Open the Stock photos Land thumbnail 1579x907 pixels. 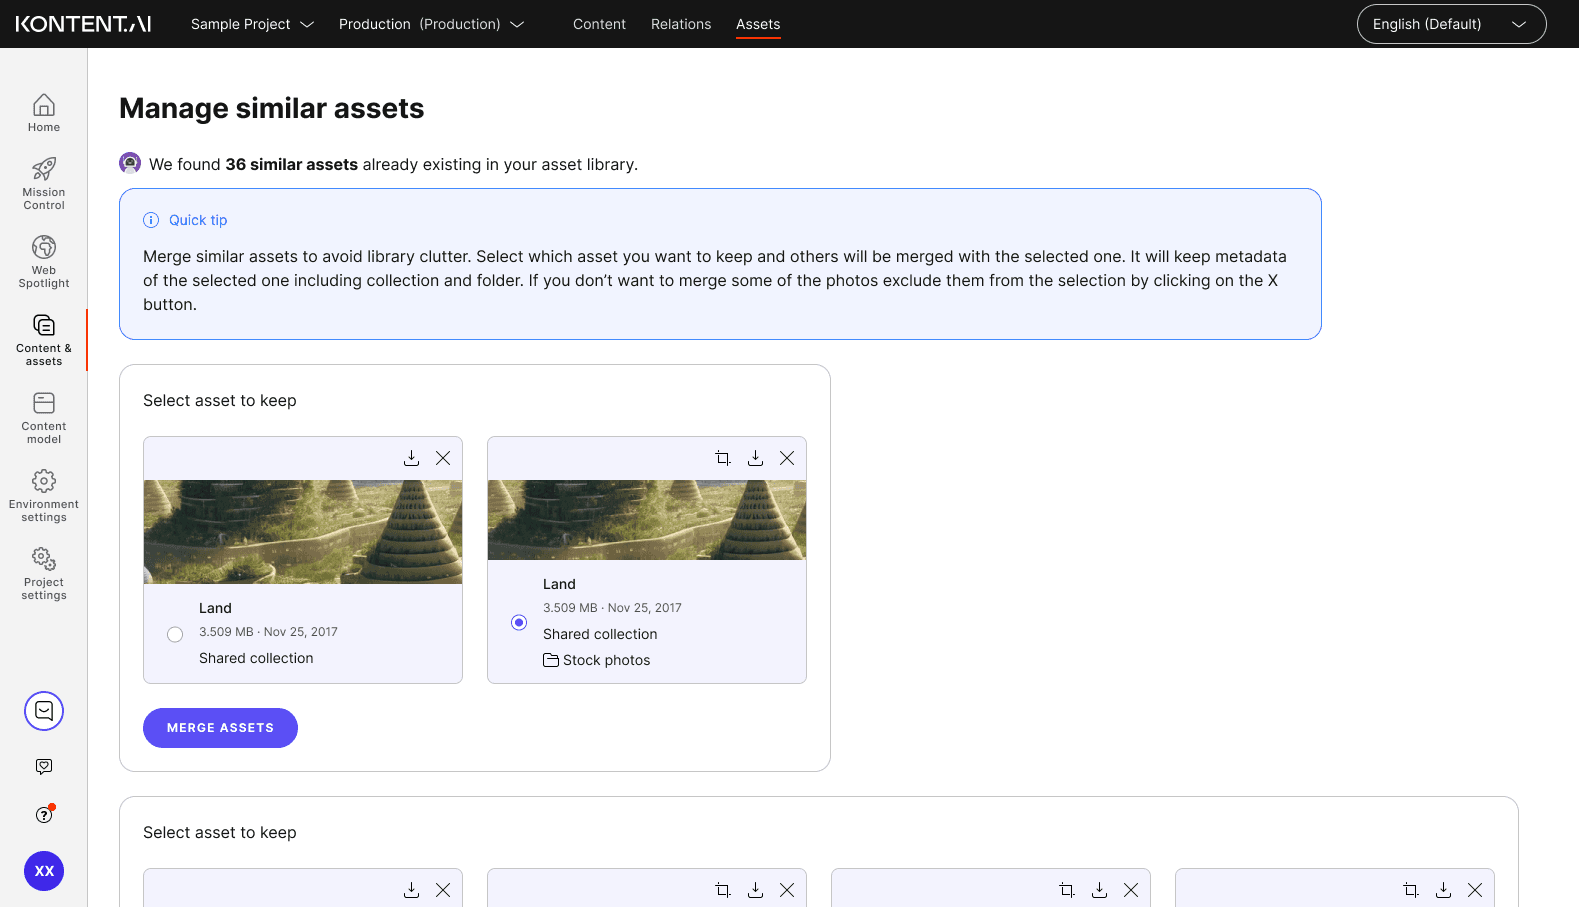(x=647, y=520)
